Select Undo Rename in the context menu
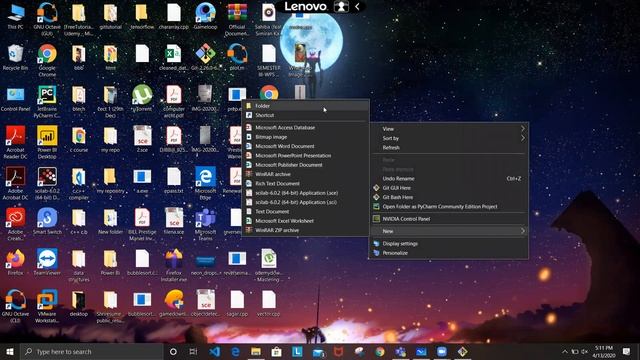The width and height of the screenshot is (640, 360). click(449, 178)
